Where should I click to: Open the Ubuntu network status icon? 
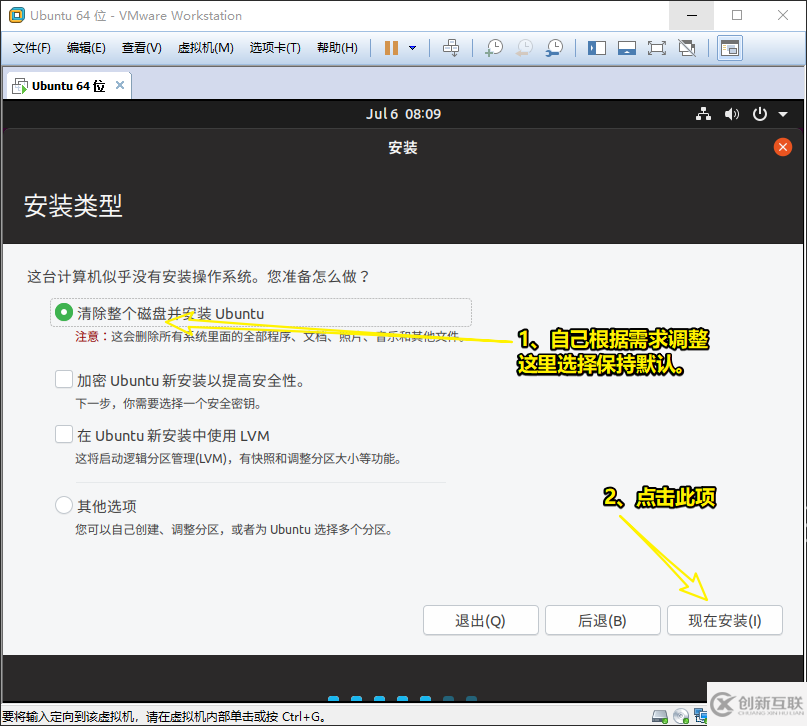click(703, 114)
